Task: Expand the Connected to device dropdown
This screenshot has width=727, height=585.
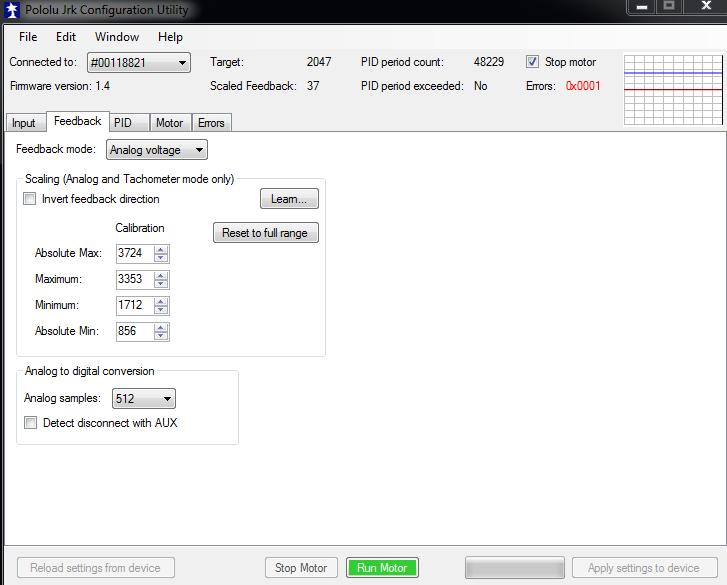Action: [139, 62]
